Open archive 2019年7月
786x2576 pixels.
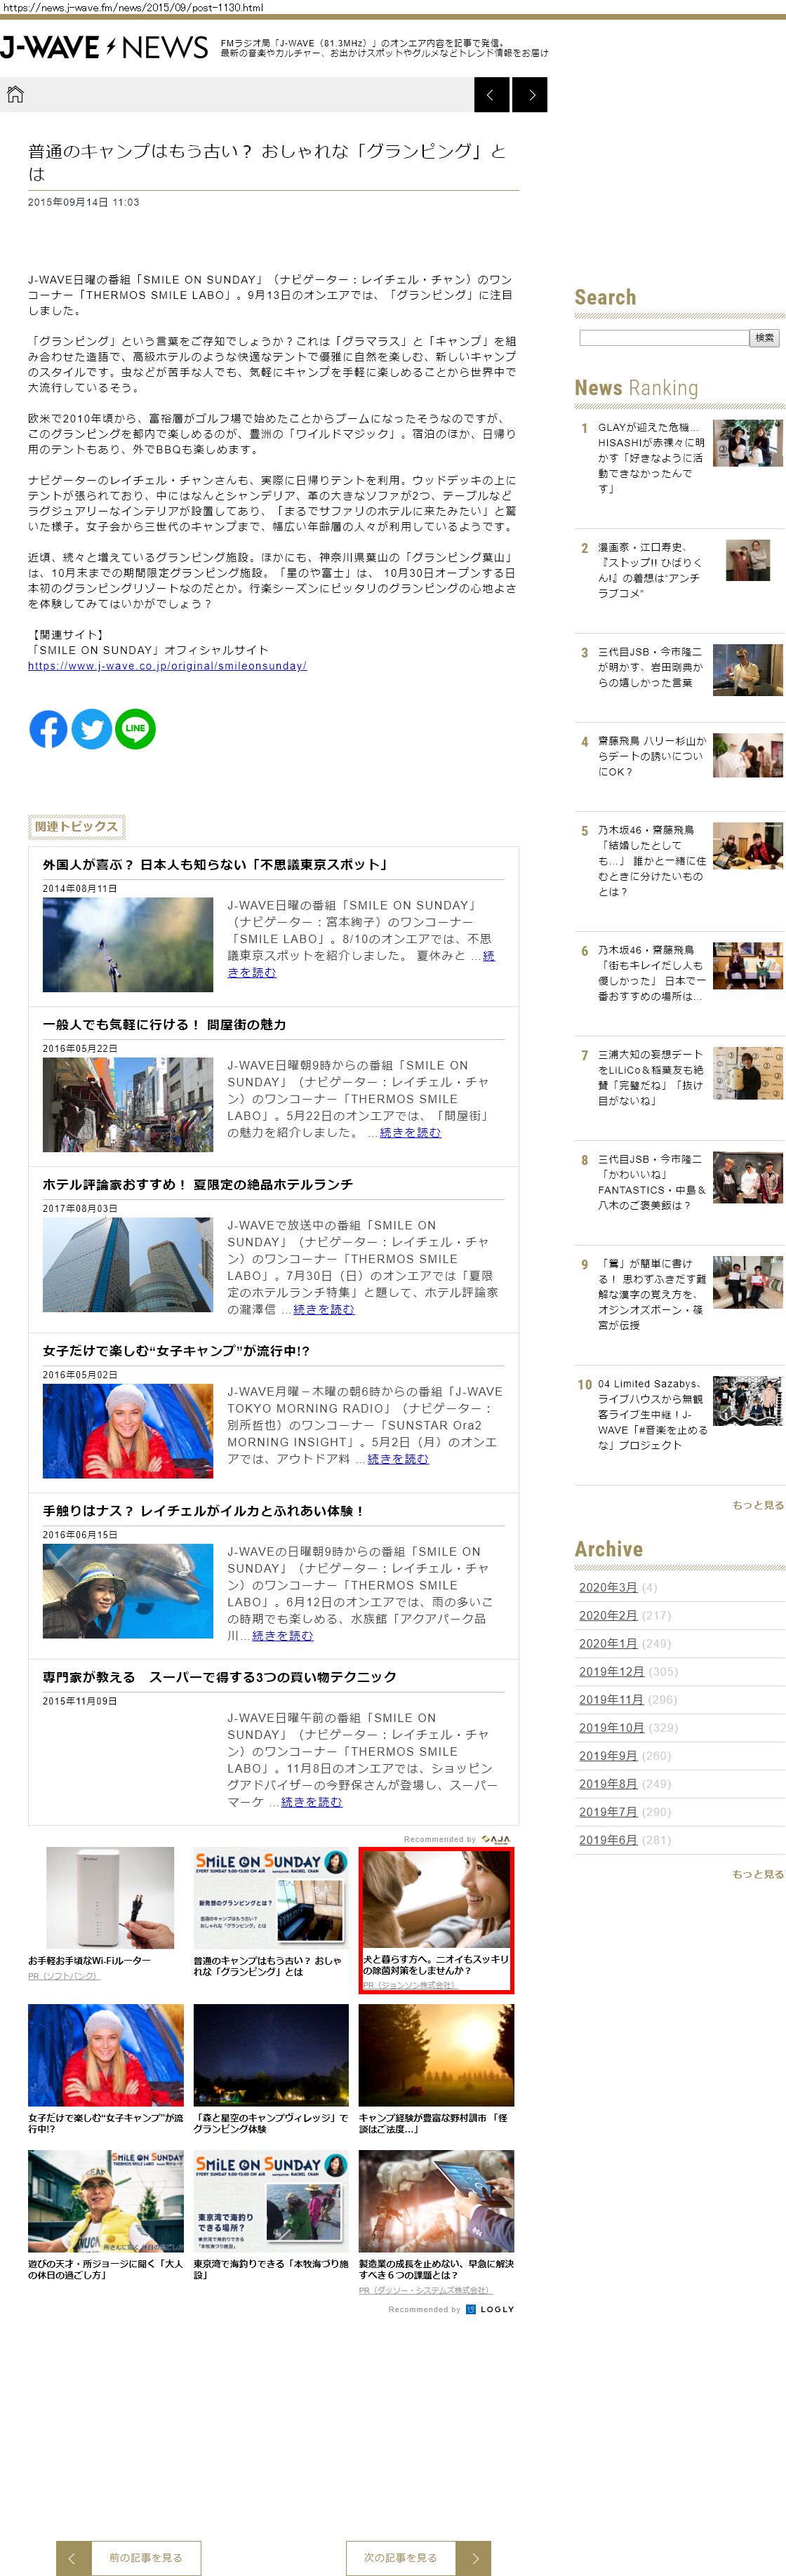click(x=608, y=1812)
